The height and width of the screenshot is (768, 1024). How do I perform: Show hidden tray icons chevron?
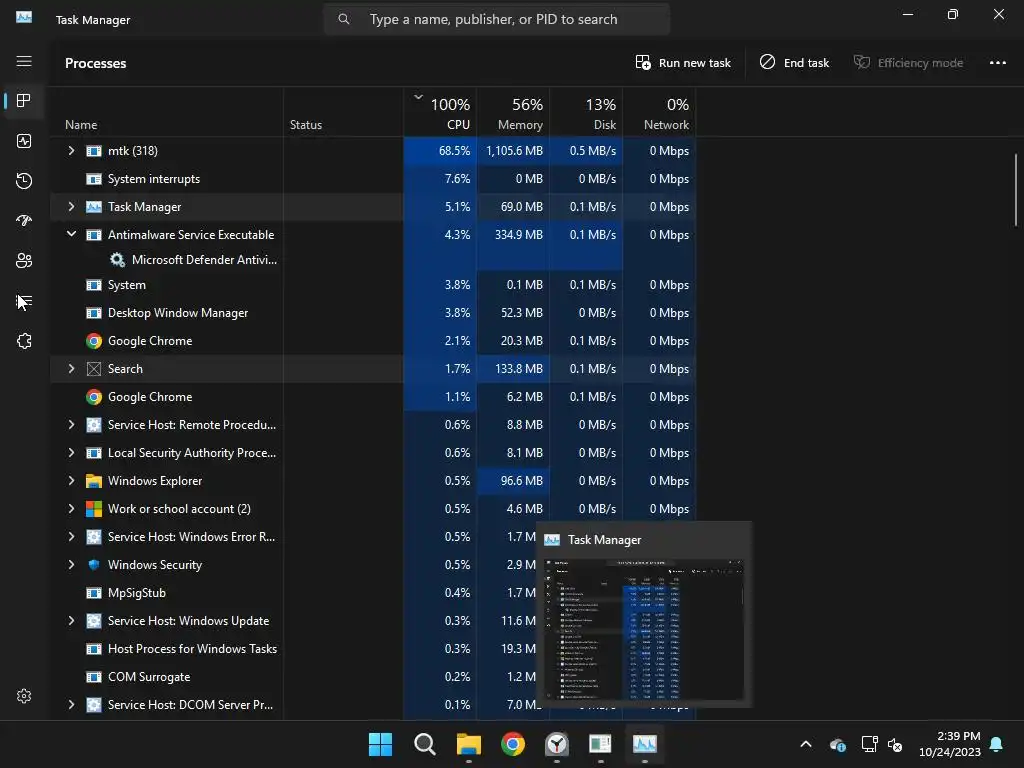coord(806,744)
